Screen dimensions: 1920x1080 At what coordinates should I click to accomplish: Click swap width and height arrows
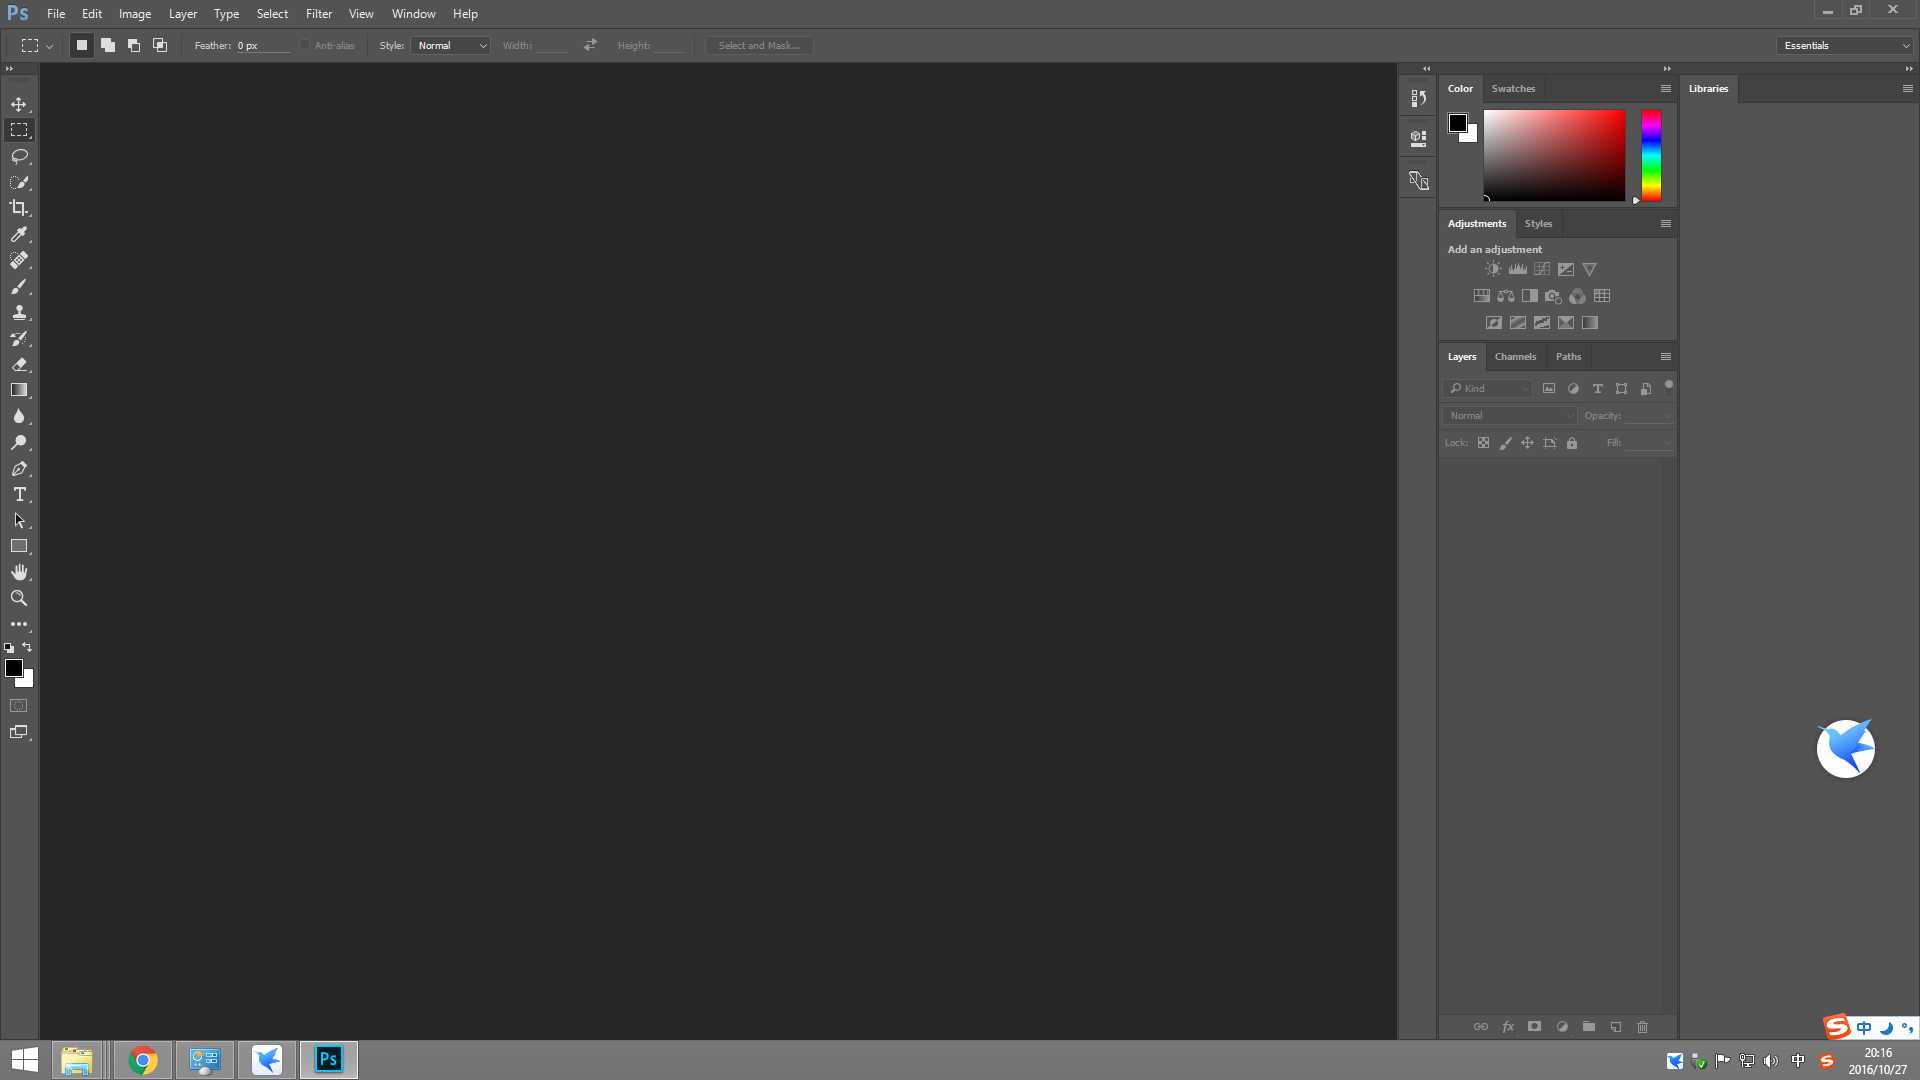pyautogui.click(x=590, y=45)
